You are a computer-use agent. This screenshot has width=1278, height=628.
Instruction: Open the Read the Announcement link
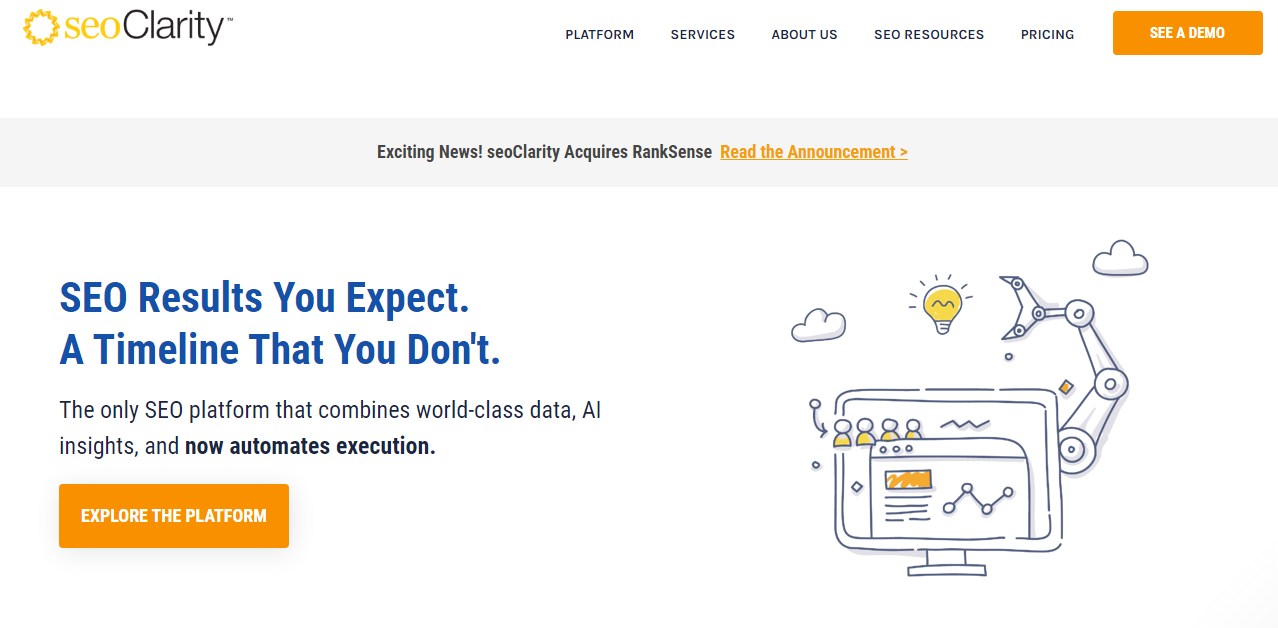click(x=814, y=152)
